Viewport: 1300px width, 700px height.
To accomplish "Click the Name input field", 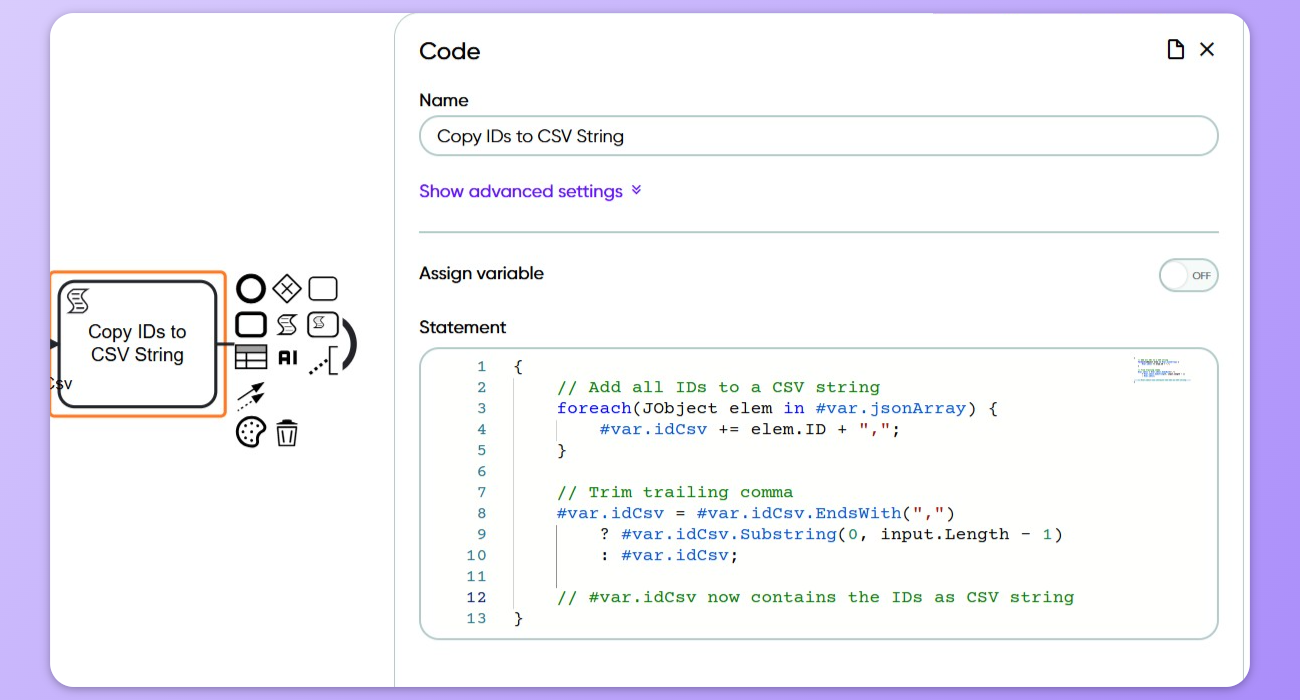I will (x=818, y=136).
